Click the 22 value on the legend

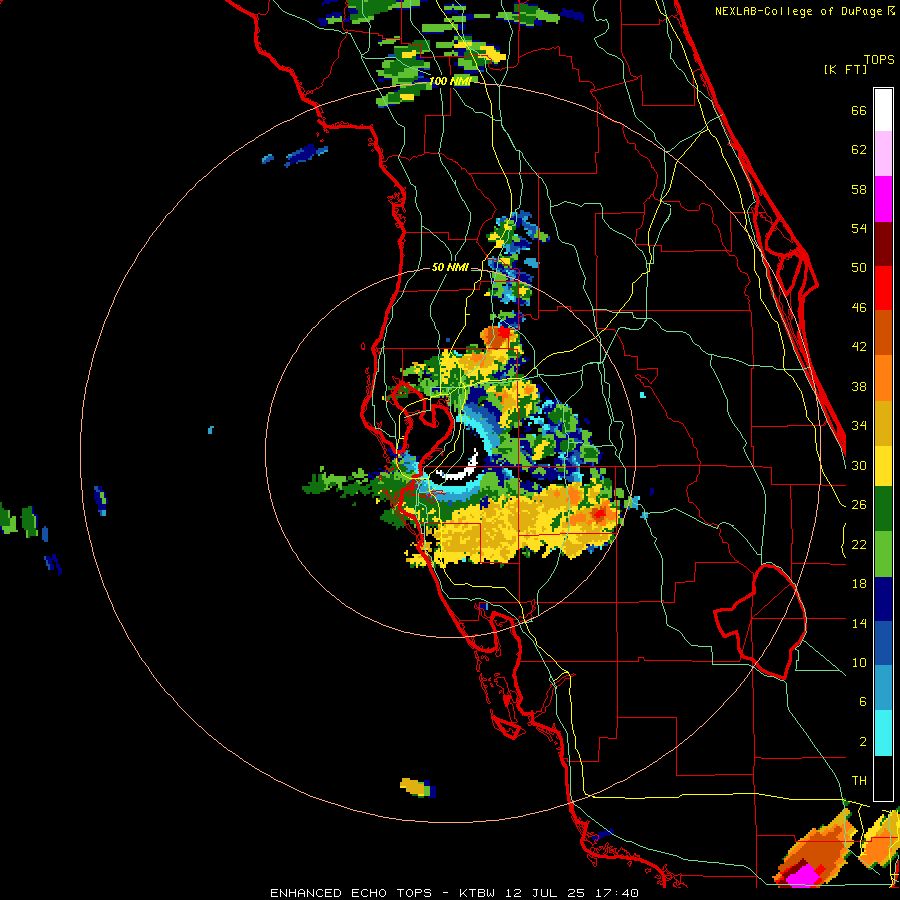(859, 544)
